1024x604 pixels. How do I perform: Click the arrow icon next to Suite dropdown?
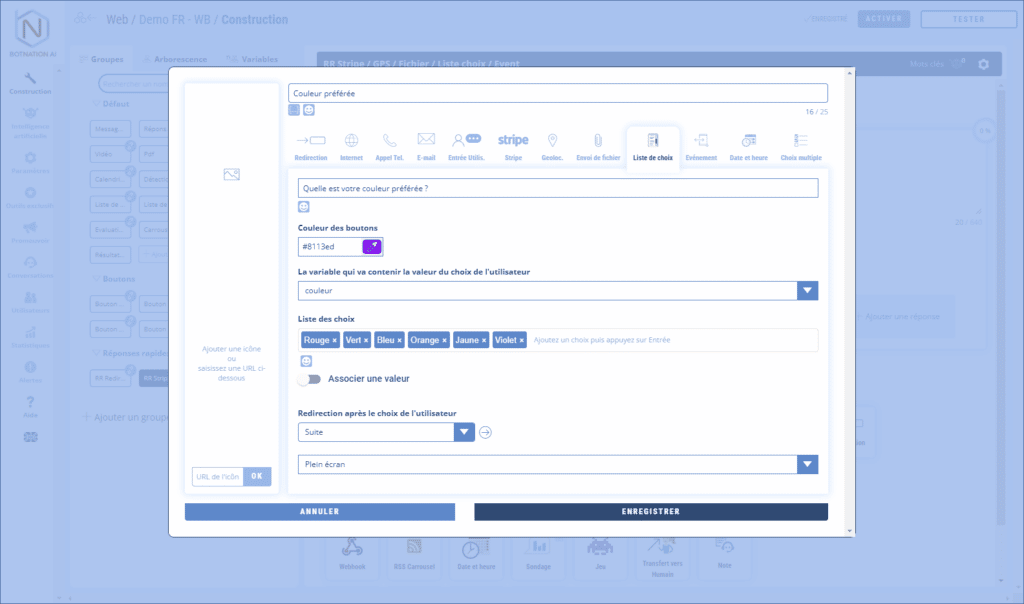(486, 432)
